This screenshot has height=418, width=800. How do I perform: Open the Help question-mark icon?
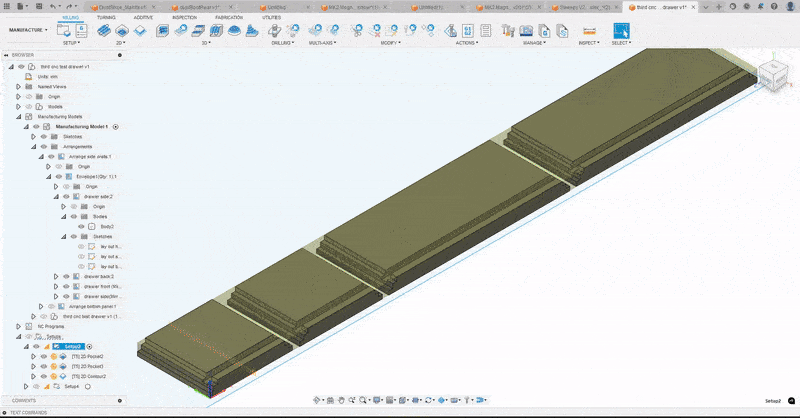point(774,7)
